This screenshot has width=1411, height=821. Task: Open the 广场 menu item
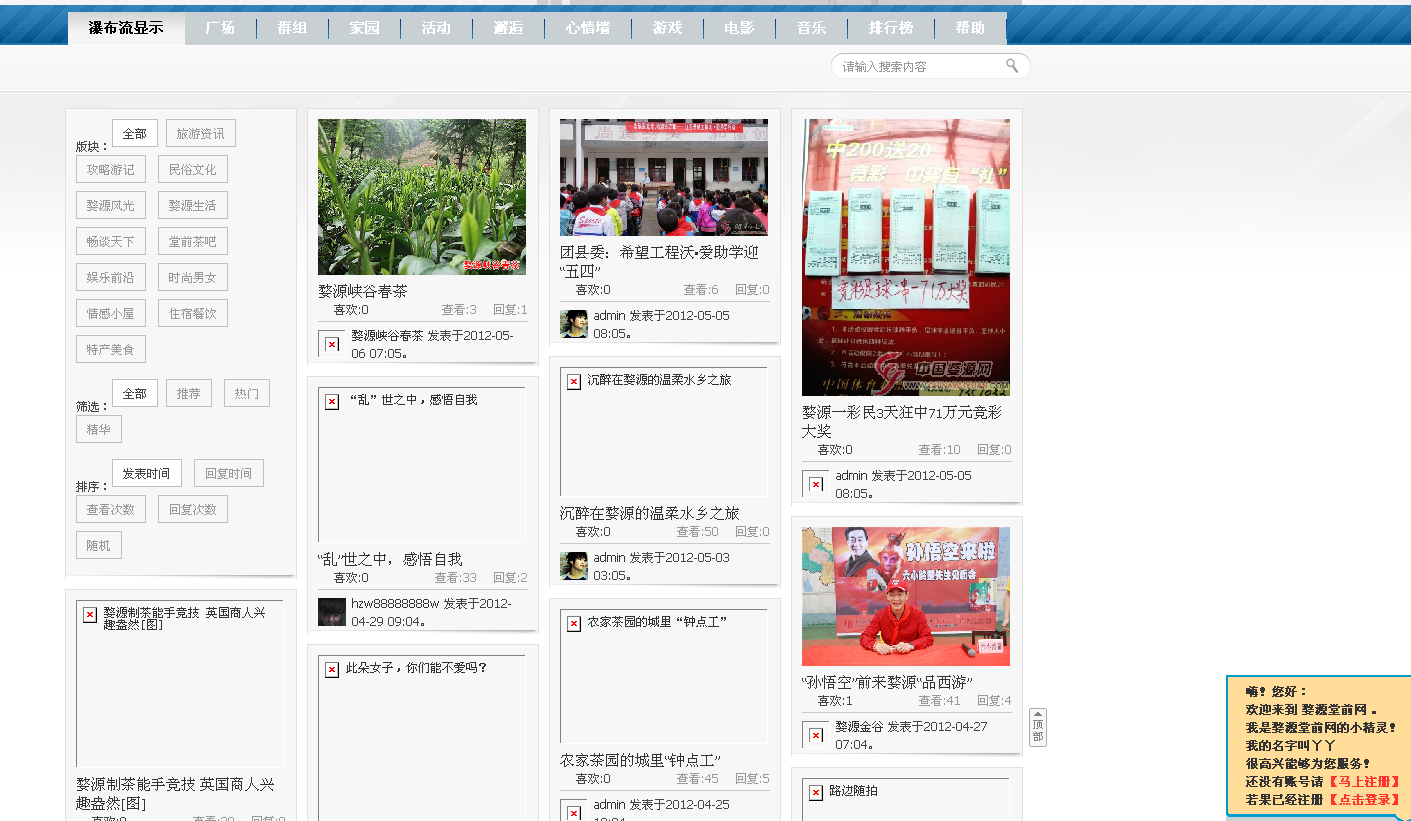point(220,28)
